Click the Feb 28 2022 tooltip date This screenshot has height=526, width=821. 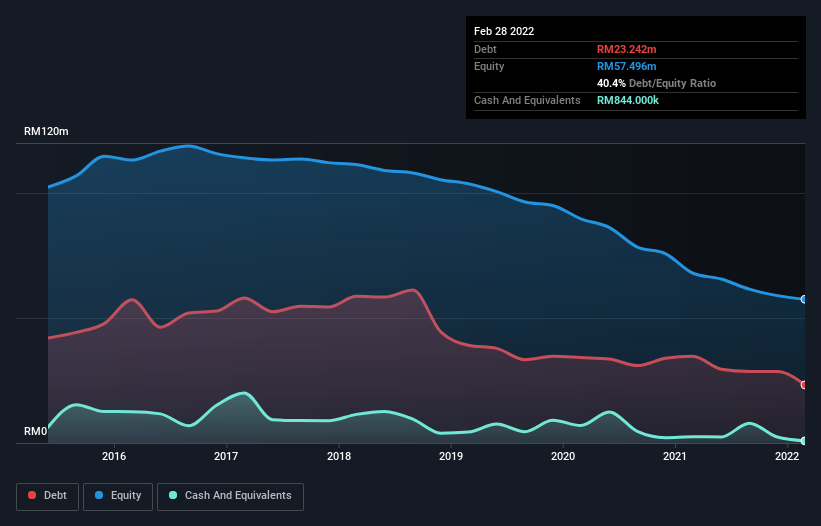click(x=504, y=31)
